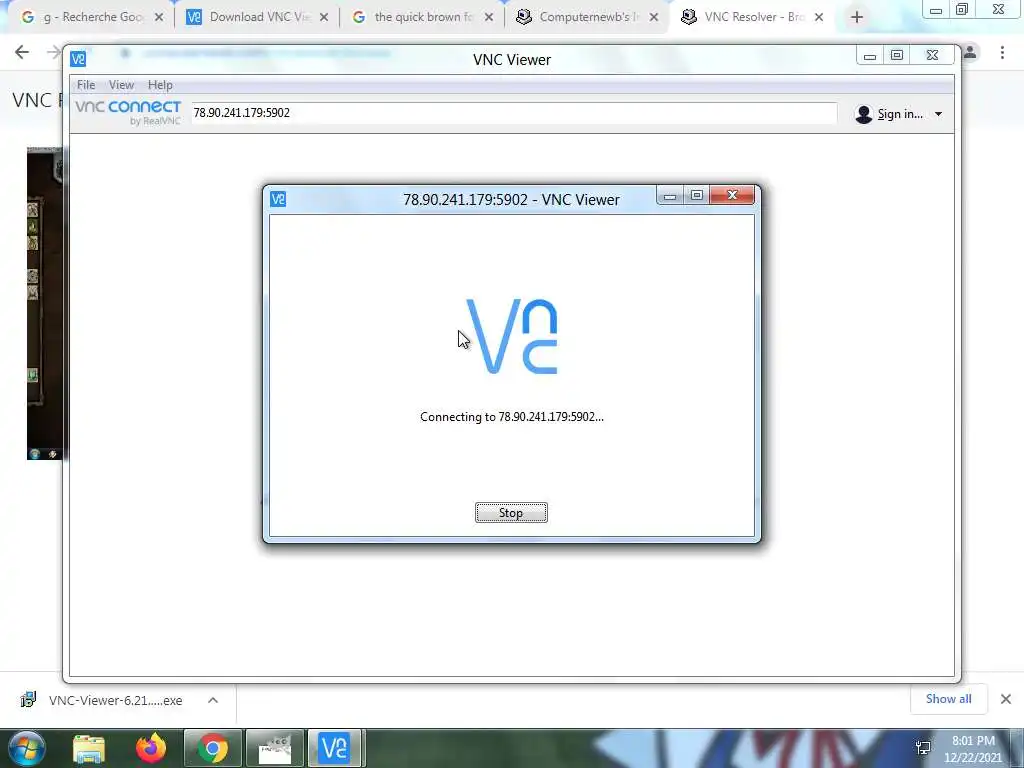Maximize the main VNC Viewer window
The width and height of the screenshot is (1024, 768).
coord(897,56)
